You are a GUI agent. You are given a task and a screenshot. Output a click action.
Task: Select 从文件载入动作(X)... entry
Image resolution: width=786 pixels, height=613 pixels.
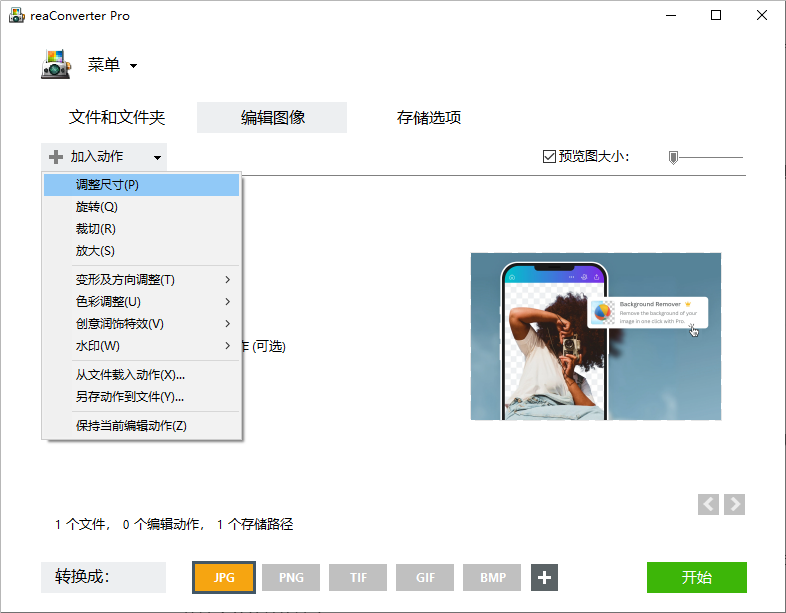(x=141, y=375)
